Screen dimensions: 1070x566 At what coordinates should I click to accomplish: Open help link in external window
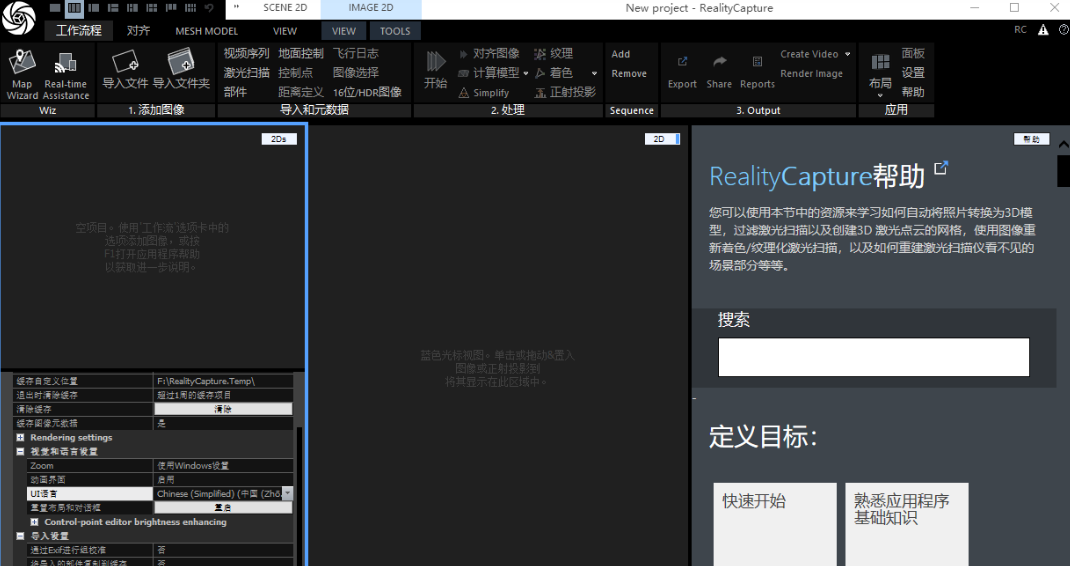coord(941,168)
